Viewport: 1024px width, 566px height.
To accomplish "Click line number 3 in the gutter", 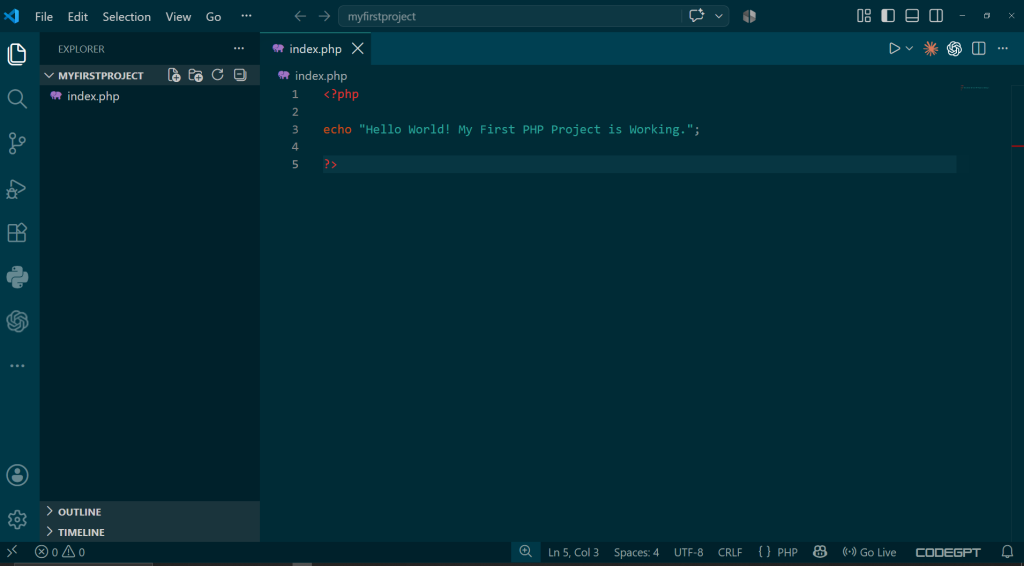I will pos(295,129).
